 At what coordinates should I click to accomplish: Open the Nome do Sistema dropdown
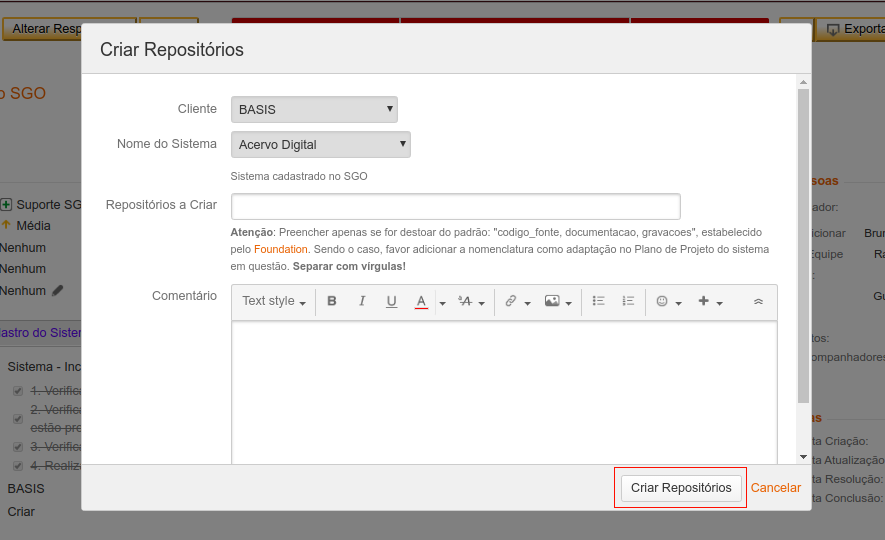pyautogui.click(x=320, y=145)
